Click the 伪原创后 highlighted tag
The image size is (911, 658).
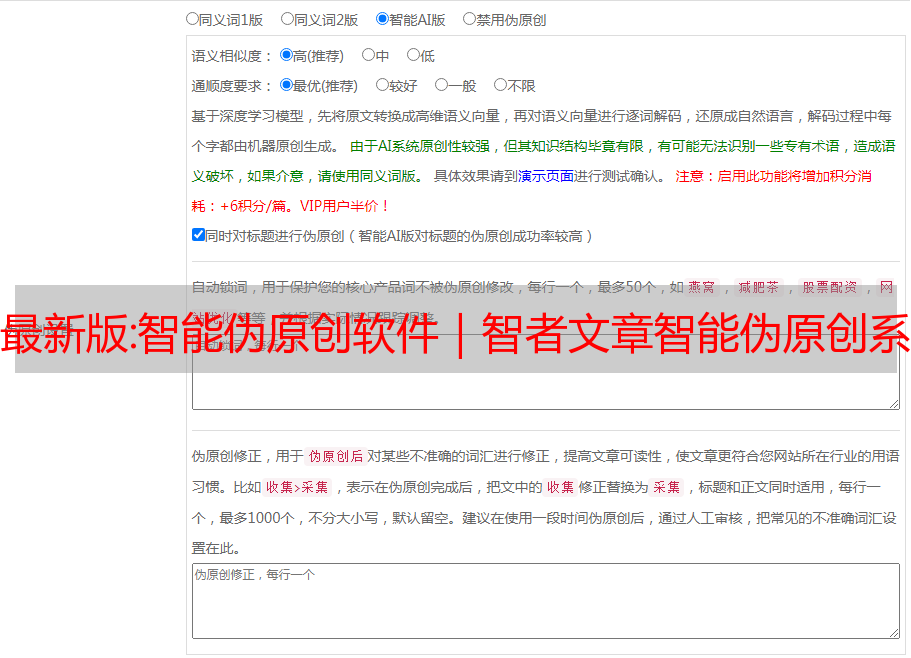tap(335, 456)
